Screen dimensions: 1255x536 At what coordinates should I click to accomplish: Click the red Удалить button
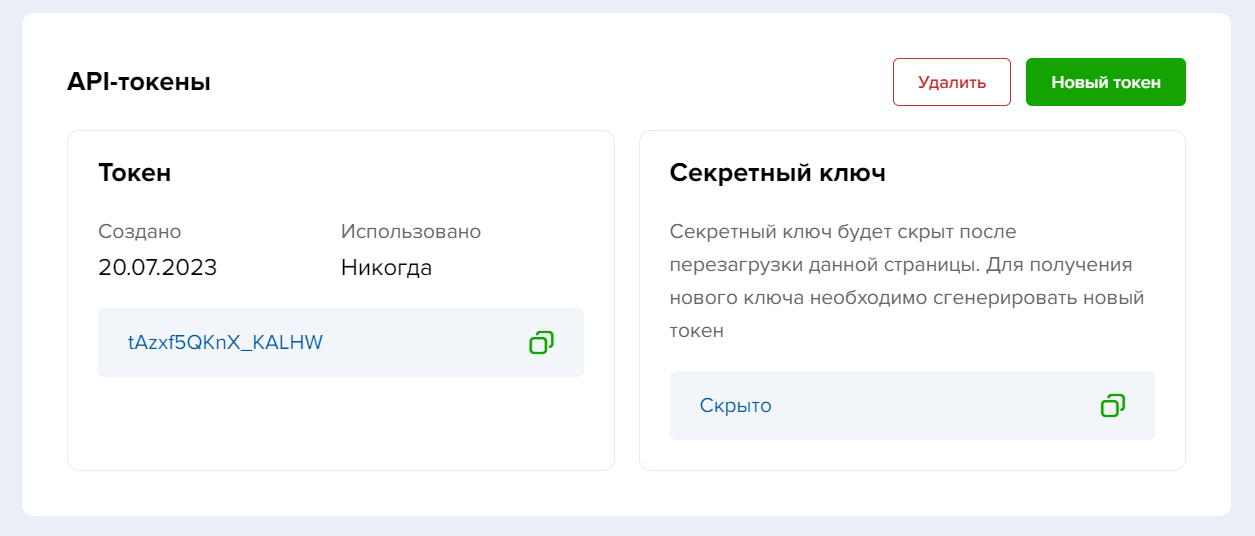[x=952, y=82]
